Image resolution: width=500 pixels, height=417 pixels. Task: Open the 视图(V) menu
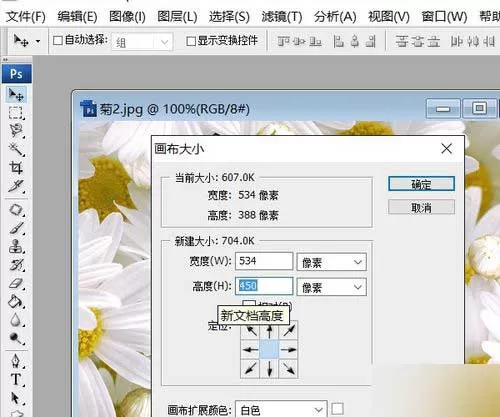coord(389,16)
